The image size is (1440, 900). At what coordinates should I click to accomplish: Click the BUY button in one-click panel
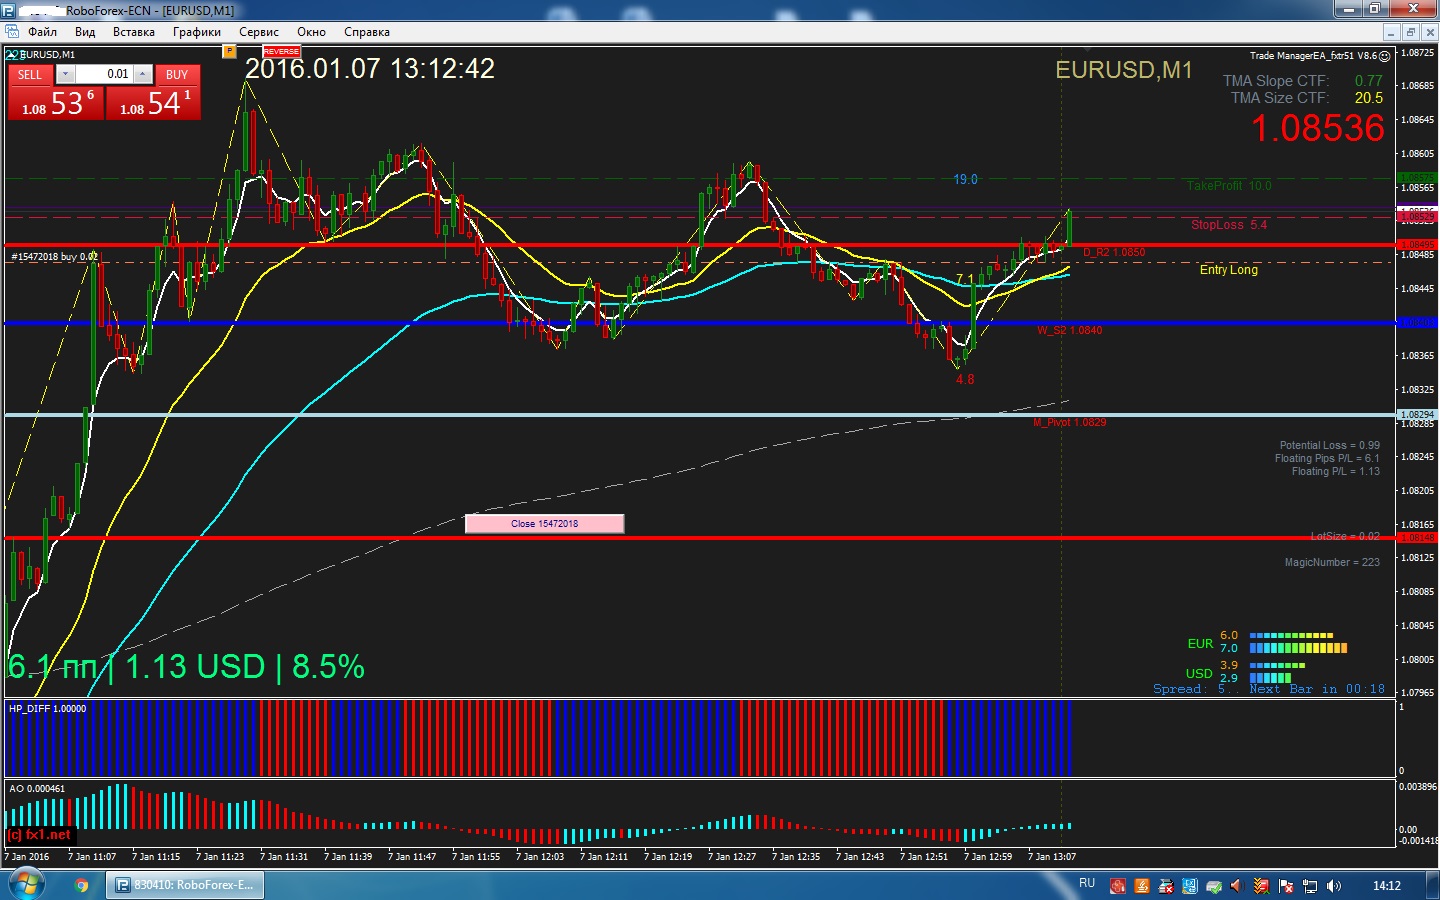[177, 75]
